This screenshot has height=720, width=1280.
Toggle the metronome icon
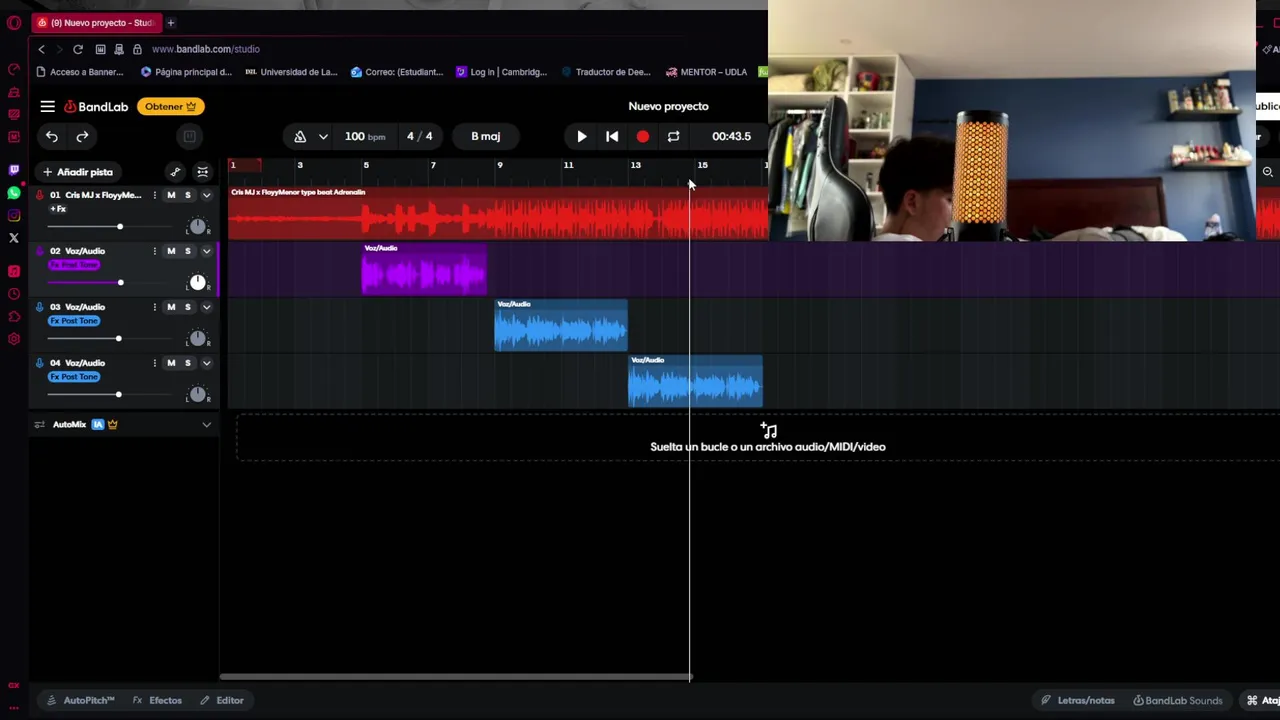pyautogui.click(x=300, y=136)
